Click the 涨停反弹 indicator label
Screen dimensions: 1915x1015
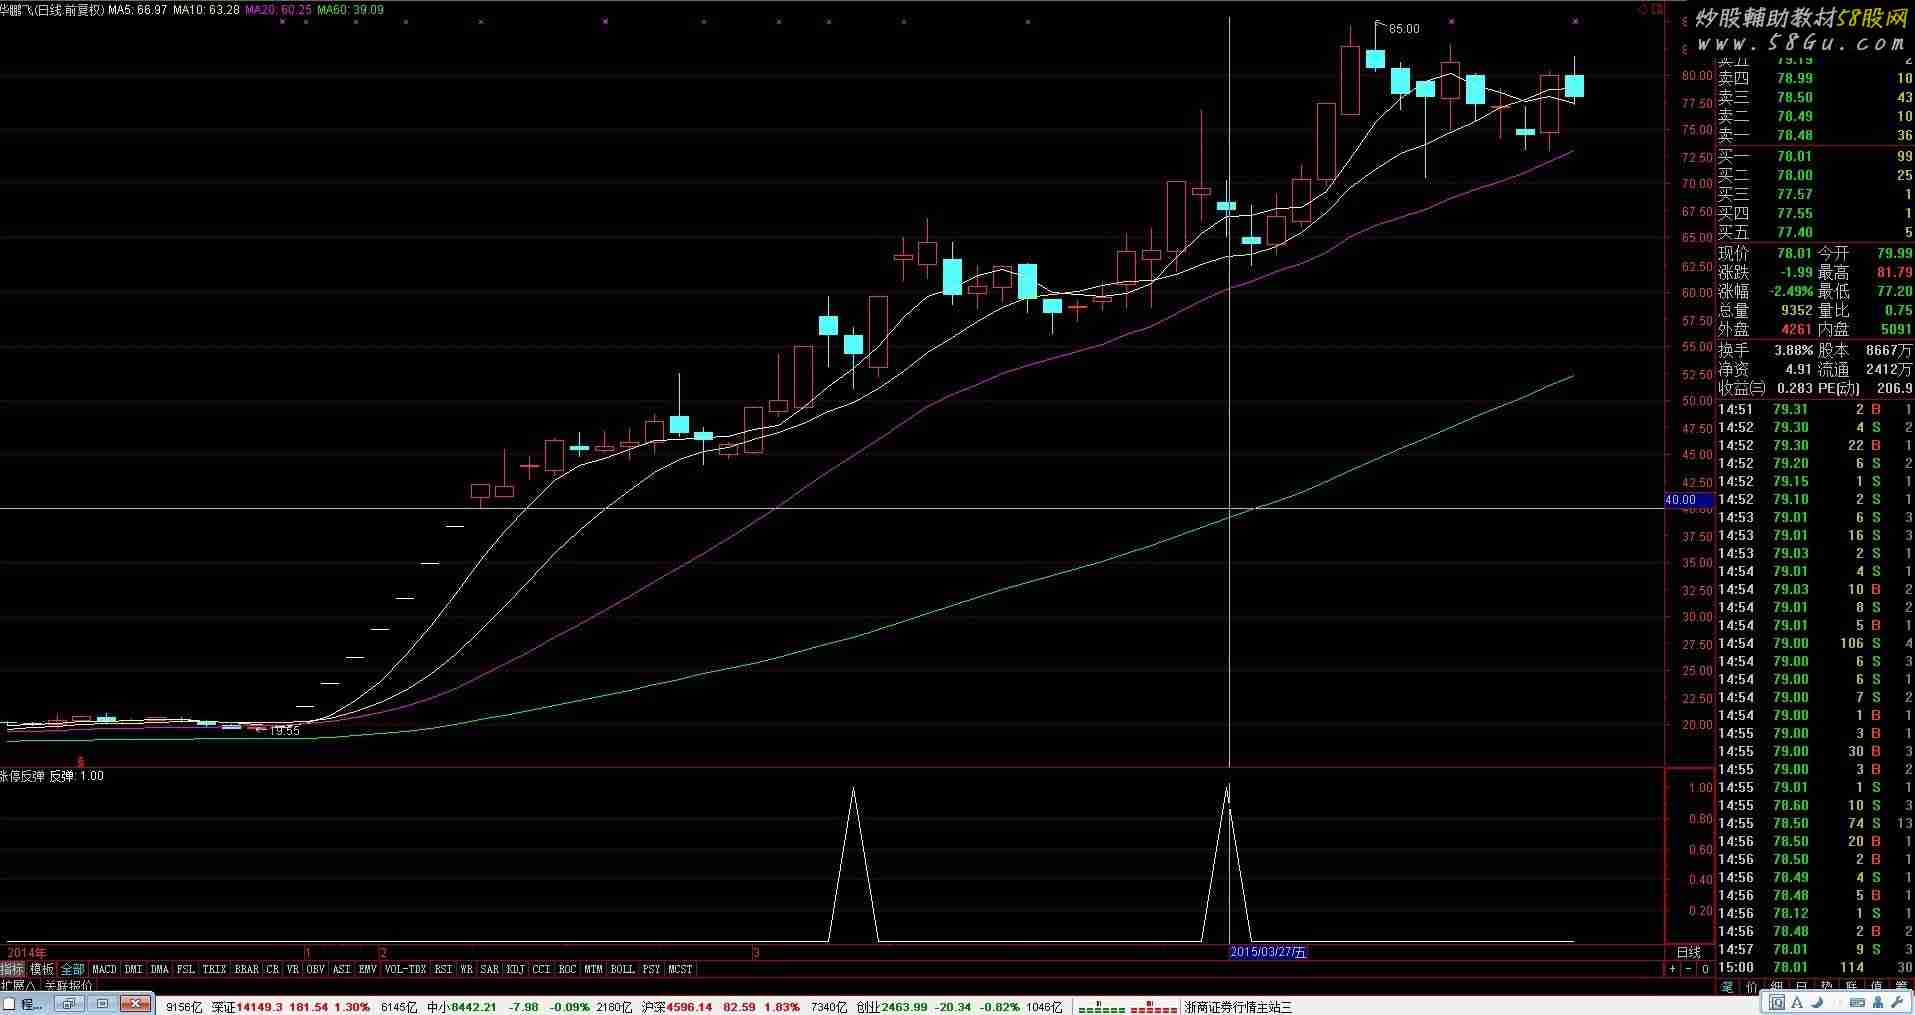pos(22,776)
